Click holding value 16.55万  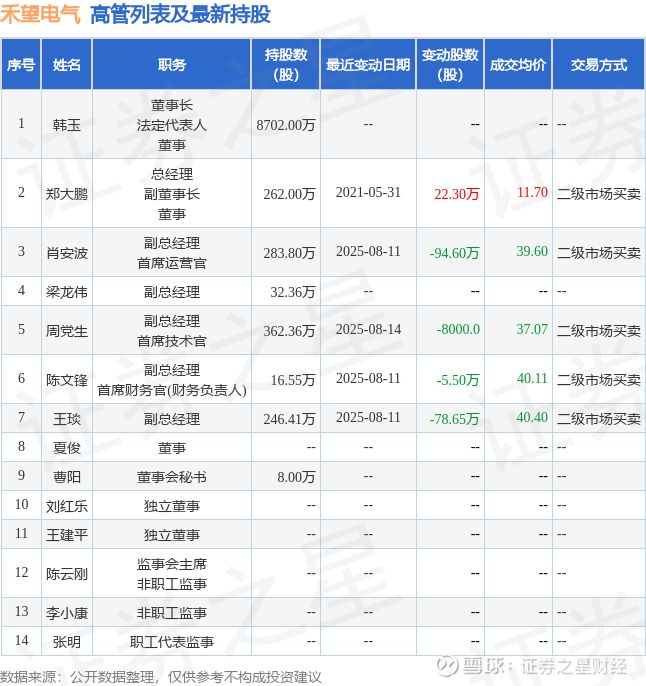[293, 380]
